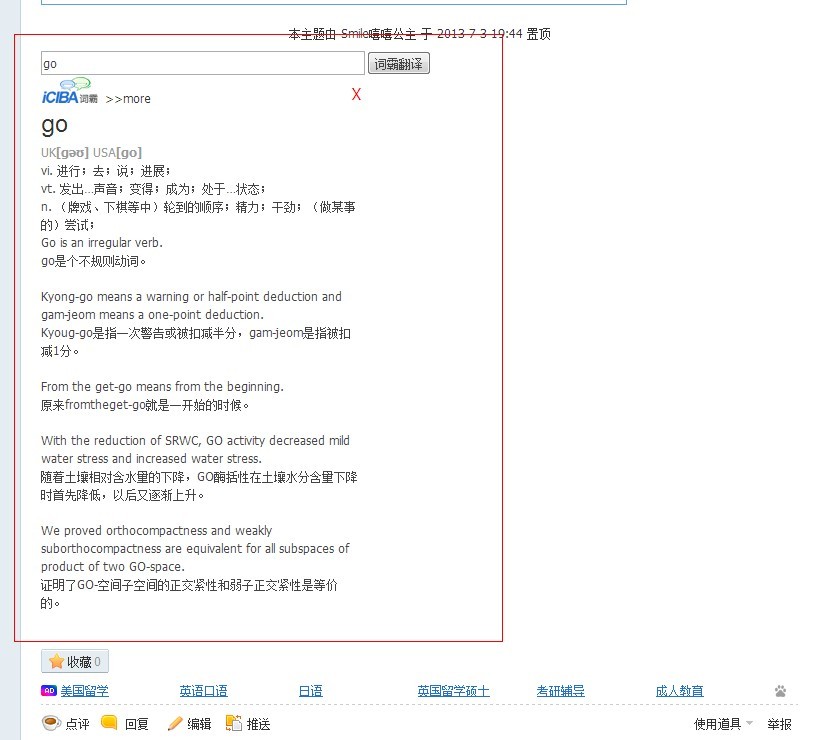Click inside the search box containing 'go'
The image size is (818, 740).
coord(200,62)
